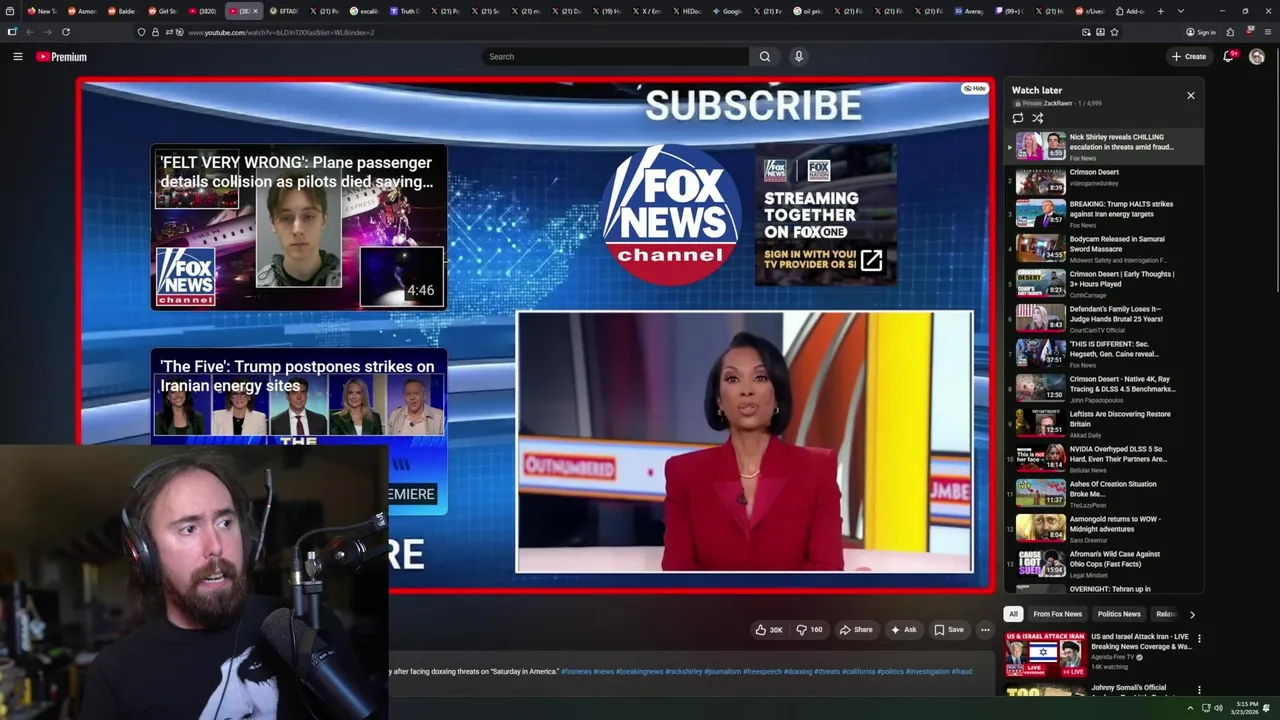
Task: Play Leftists Are Discovering Restore Britain
Action: tap(1104, 424)
